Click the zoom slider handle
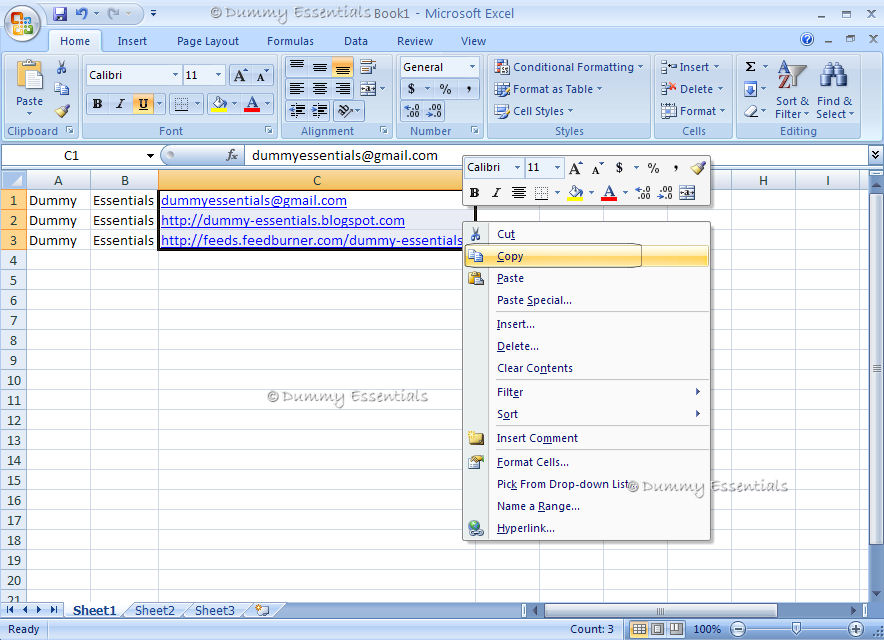 [796, 629]
